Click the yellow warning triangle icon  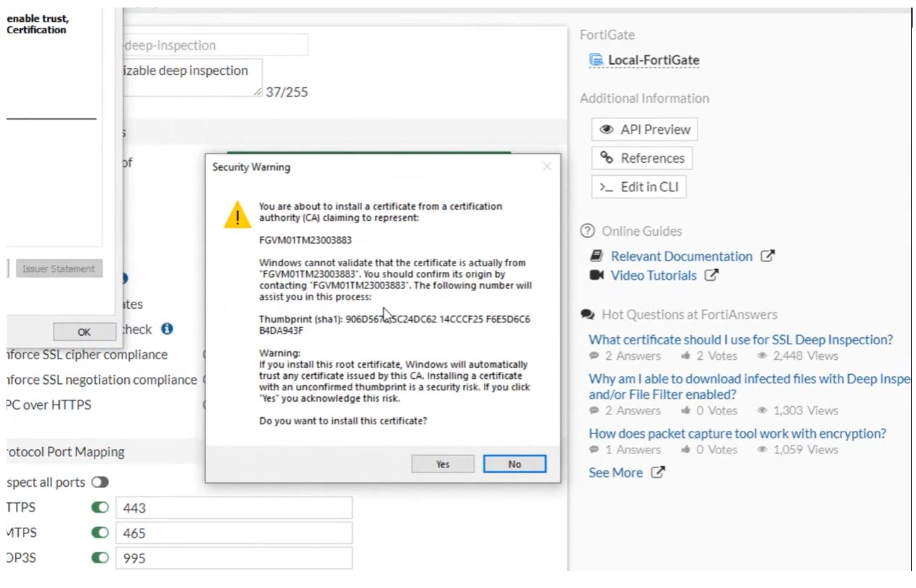pos(237,214)
